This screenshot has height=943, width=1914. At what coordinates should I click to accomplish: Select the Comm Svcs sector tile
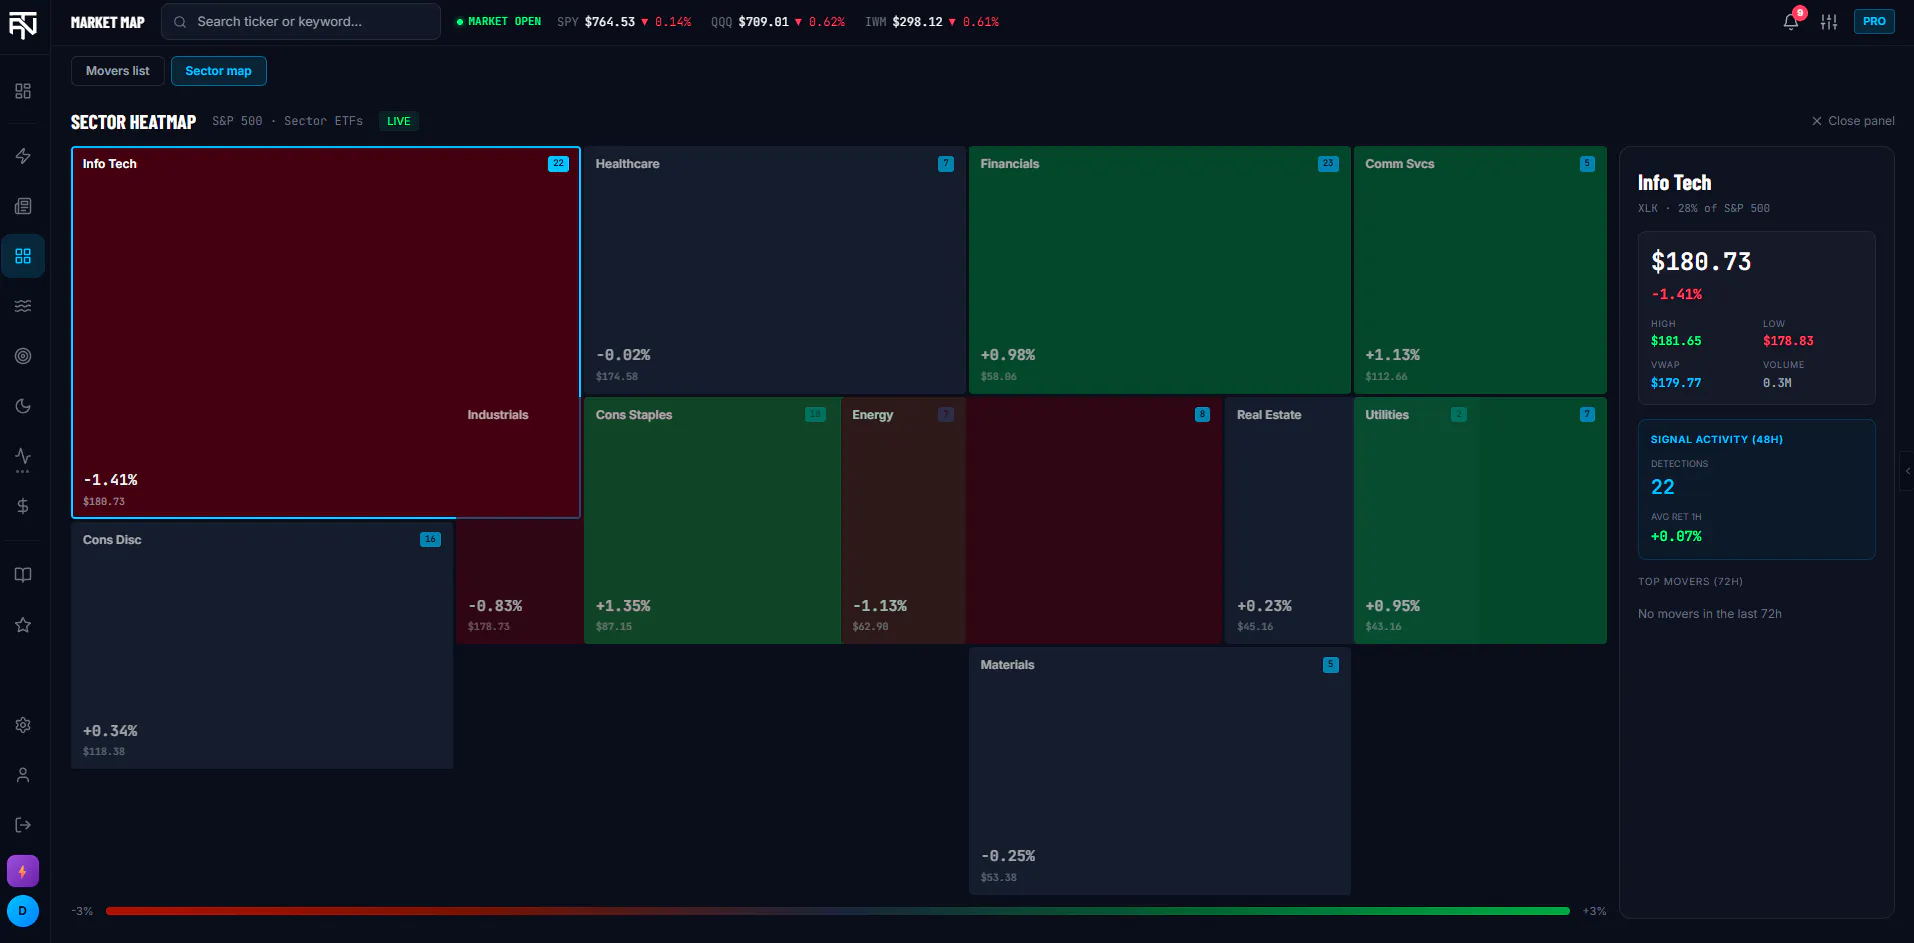pos(1480,270)
